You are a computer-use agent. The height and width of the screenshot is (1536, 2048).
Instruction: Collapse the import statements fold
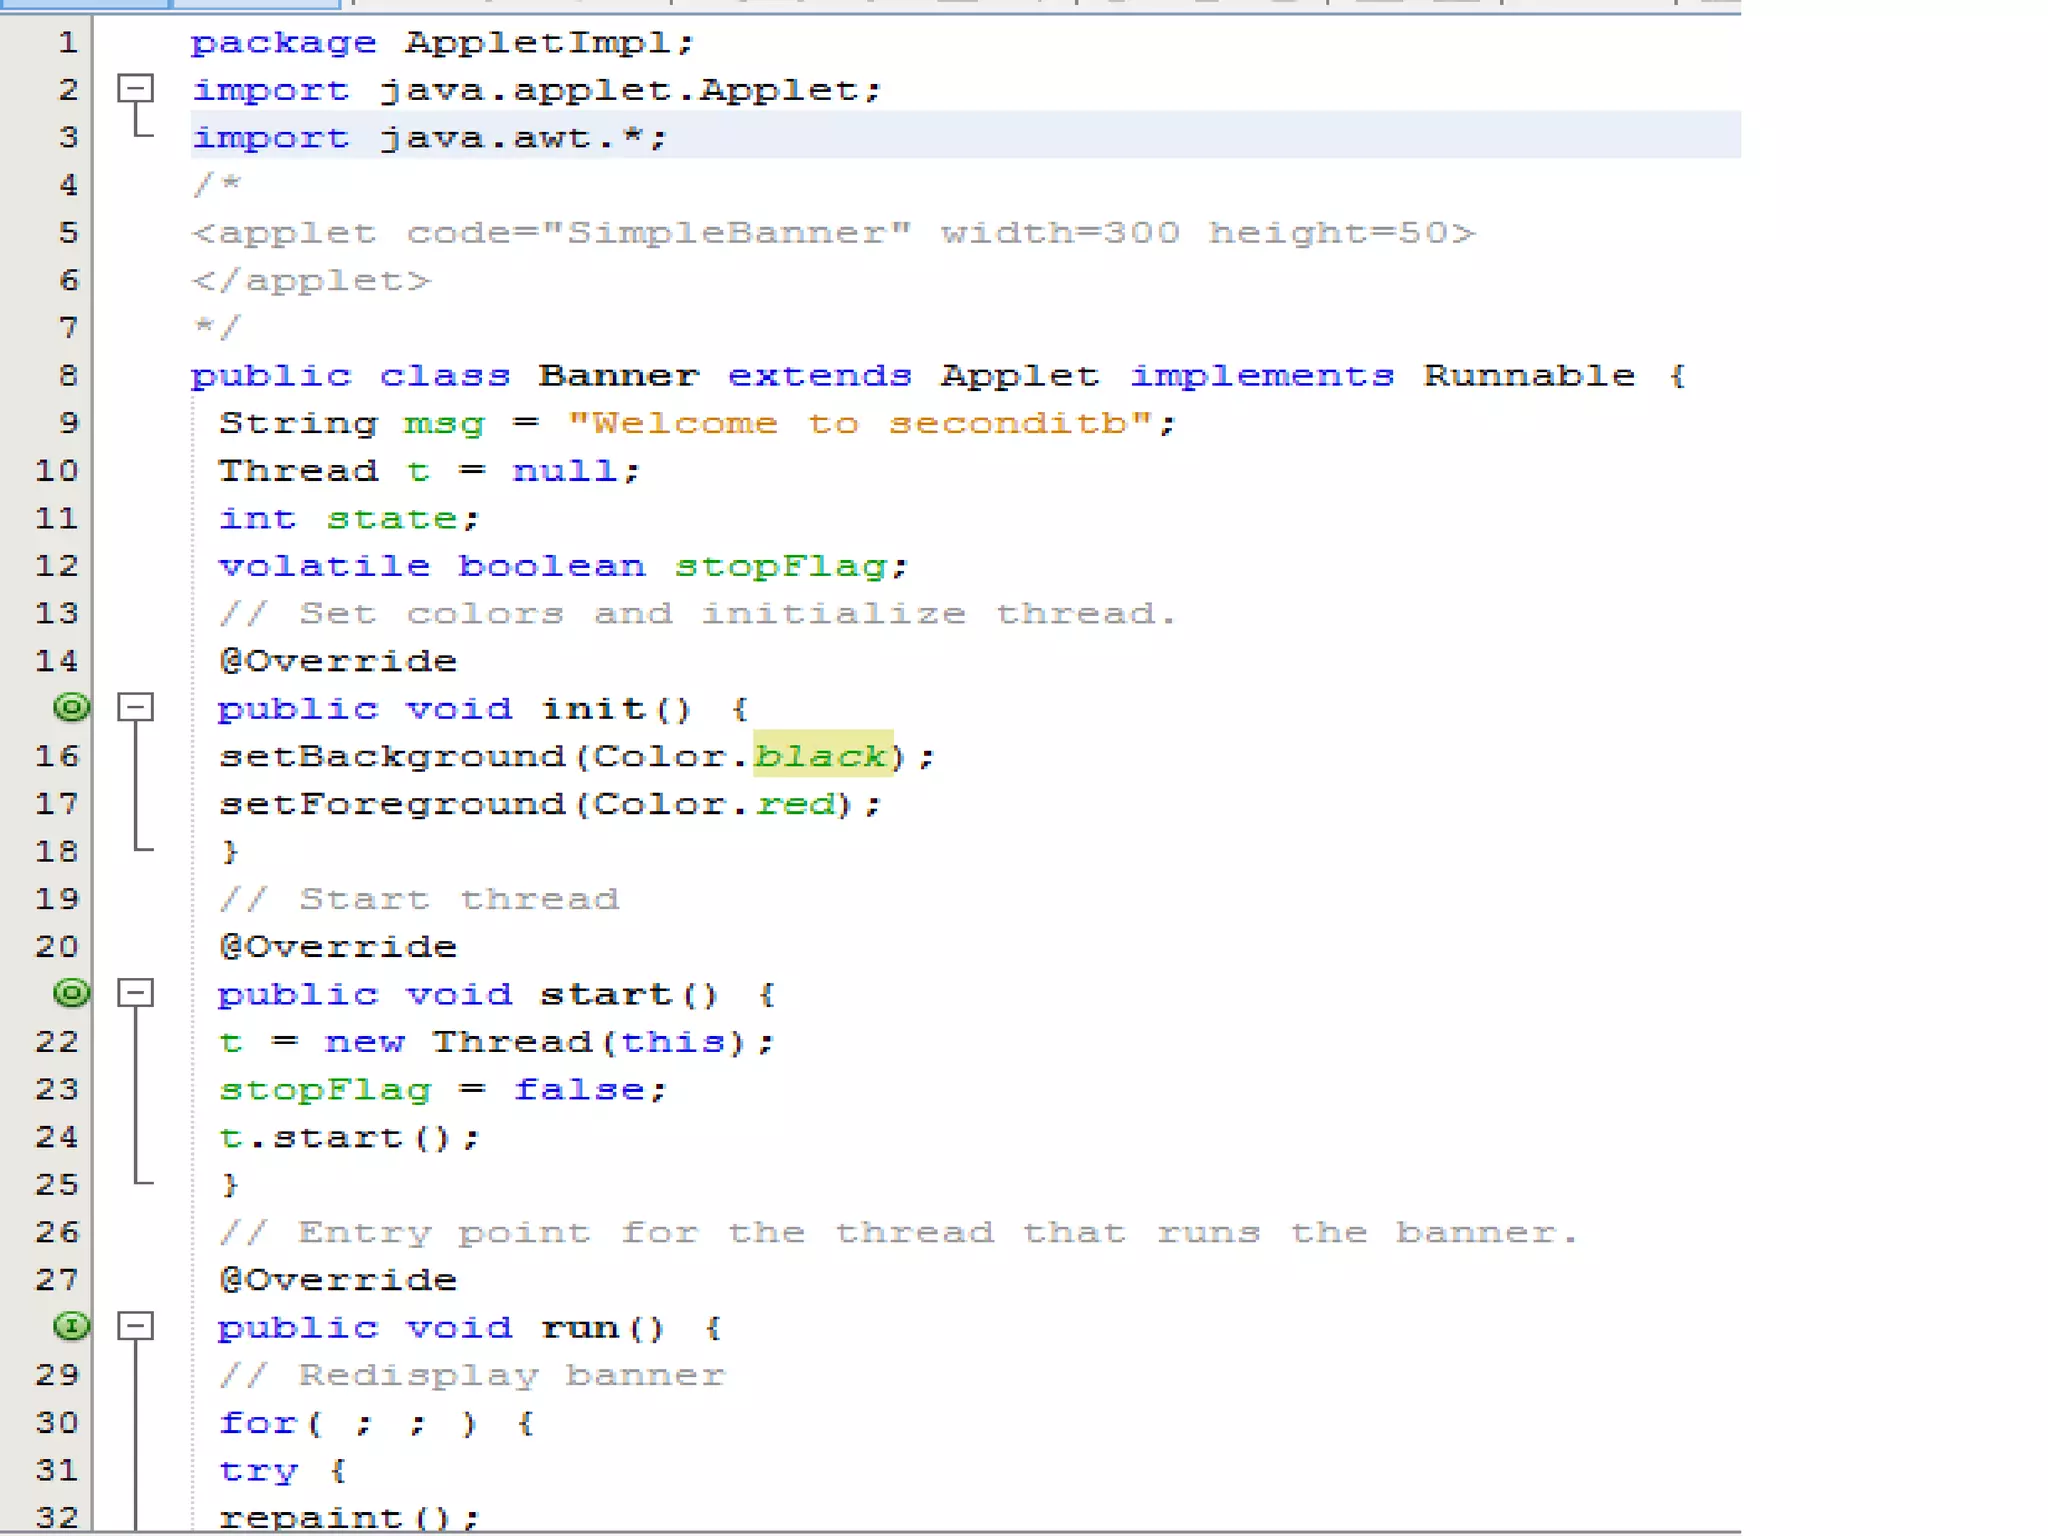[135, 89]
